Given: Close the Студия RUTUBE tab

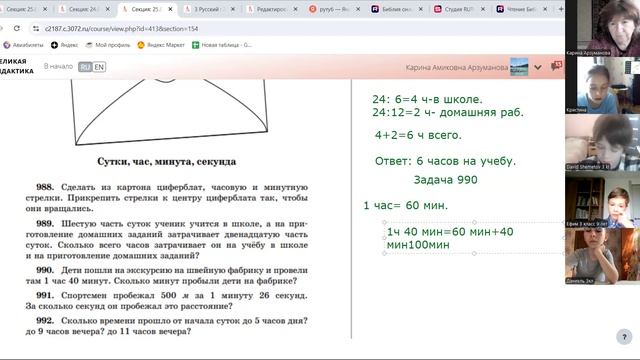Looking at the screenshot, I should point(483,9).
